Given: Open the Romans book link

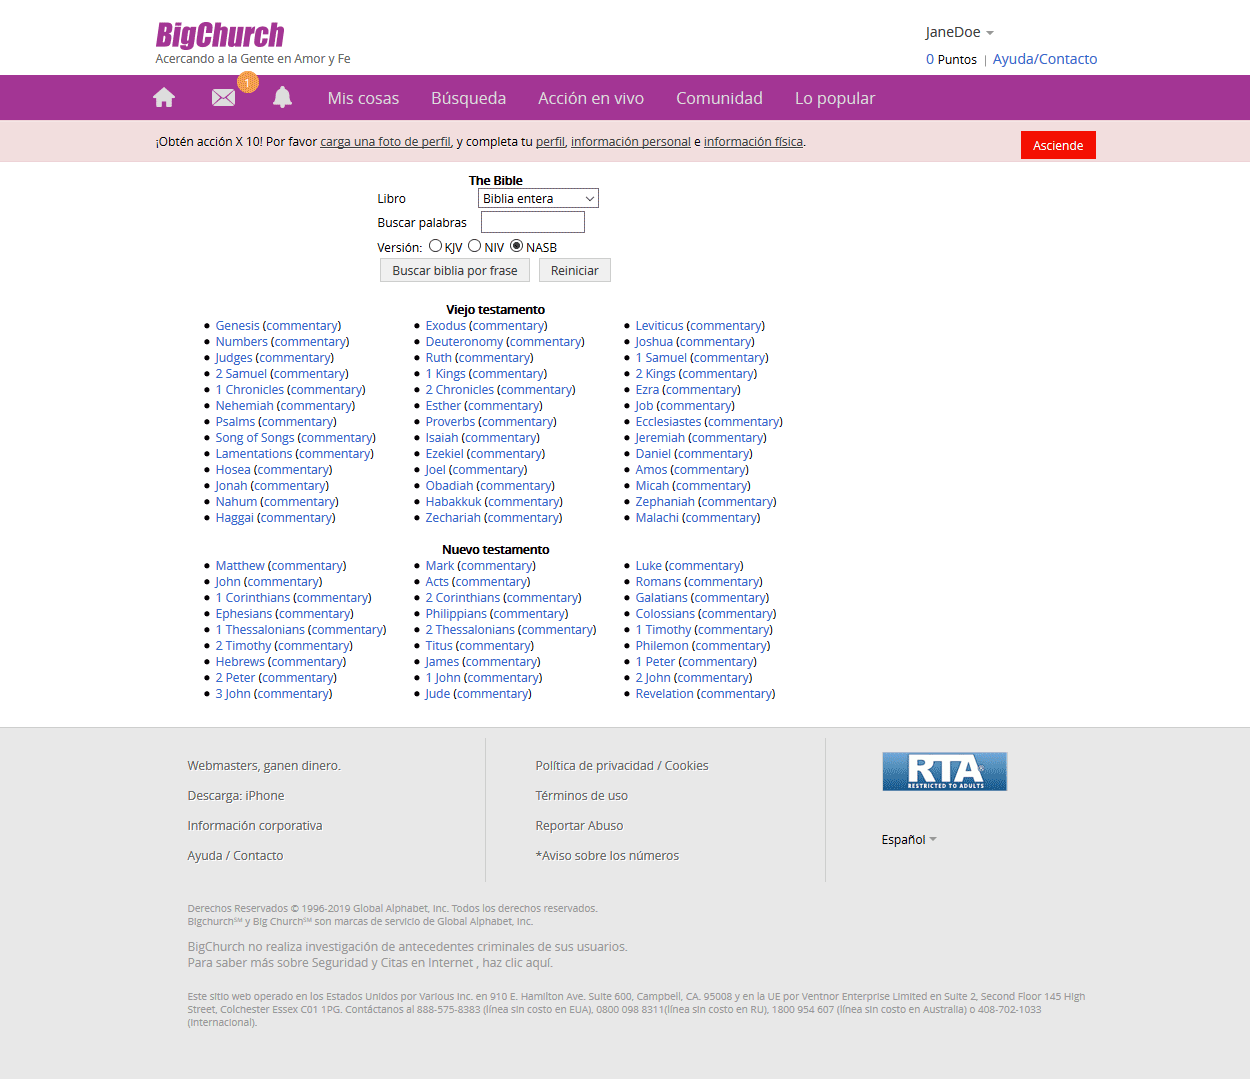Looking at the screenshot, I should 658,582.
